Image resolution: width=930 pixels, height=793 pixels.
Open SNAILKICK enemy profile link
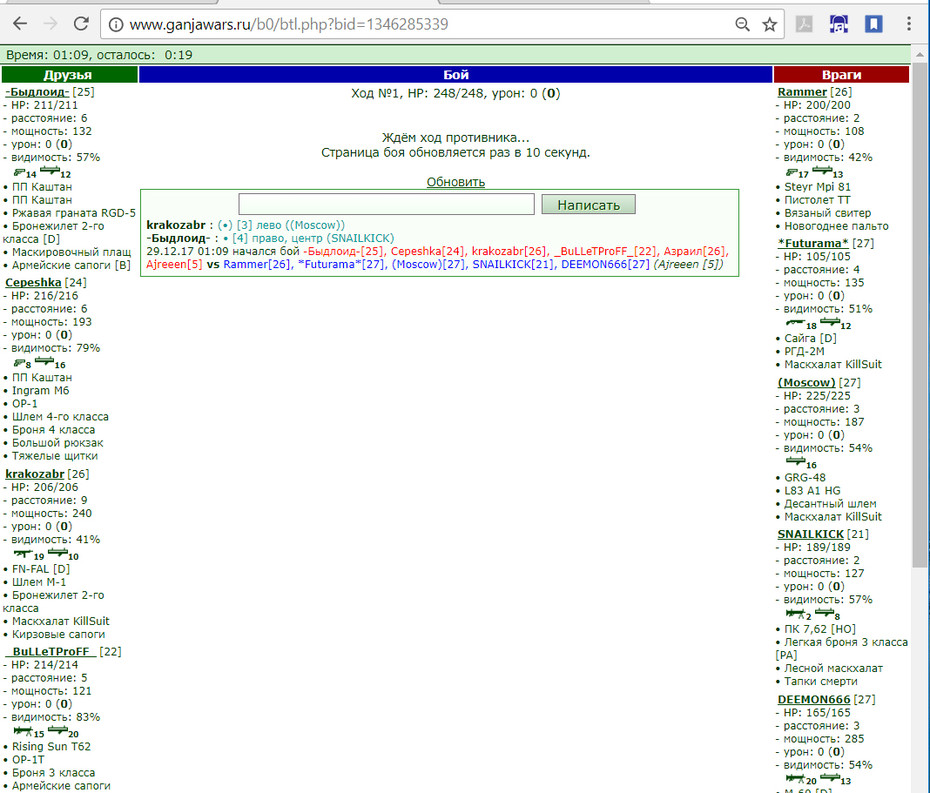[810, 534]
